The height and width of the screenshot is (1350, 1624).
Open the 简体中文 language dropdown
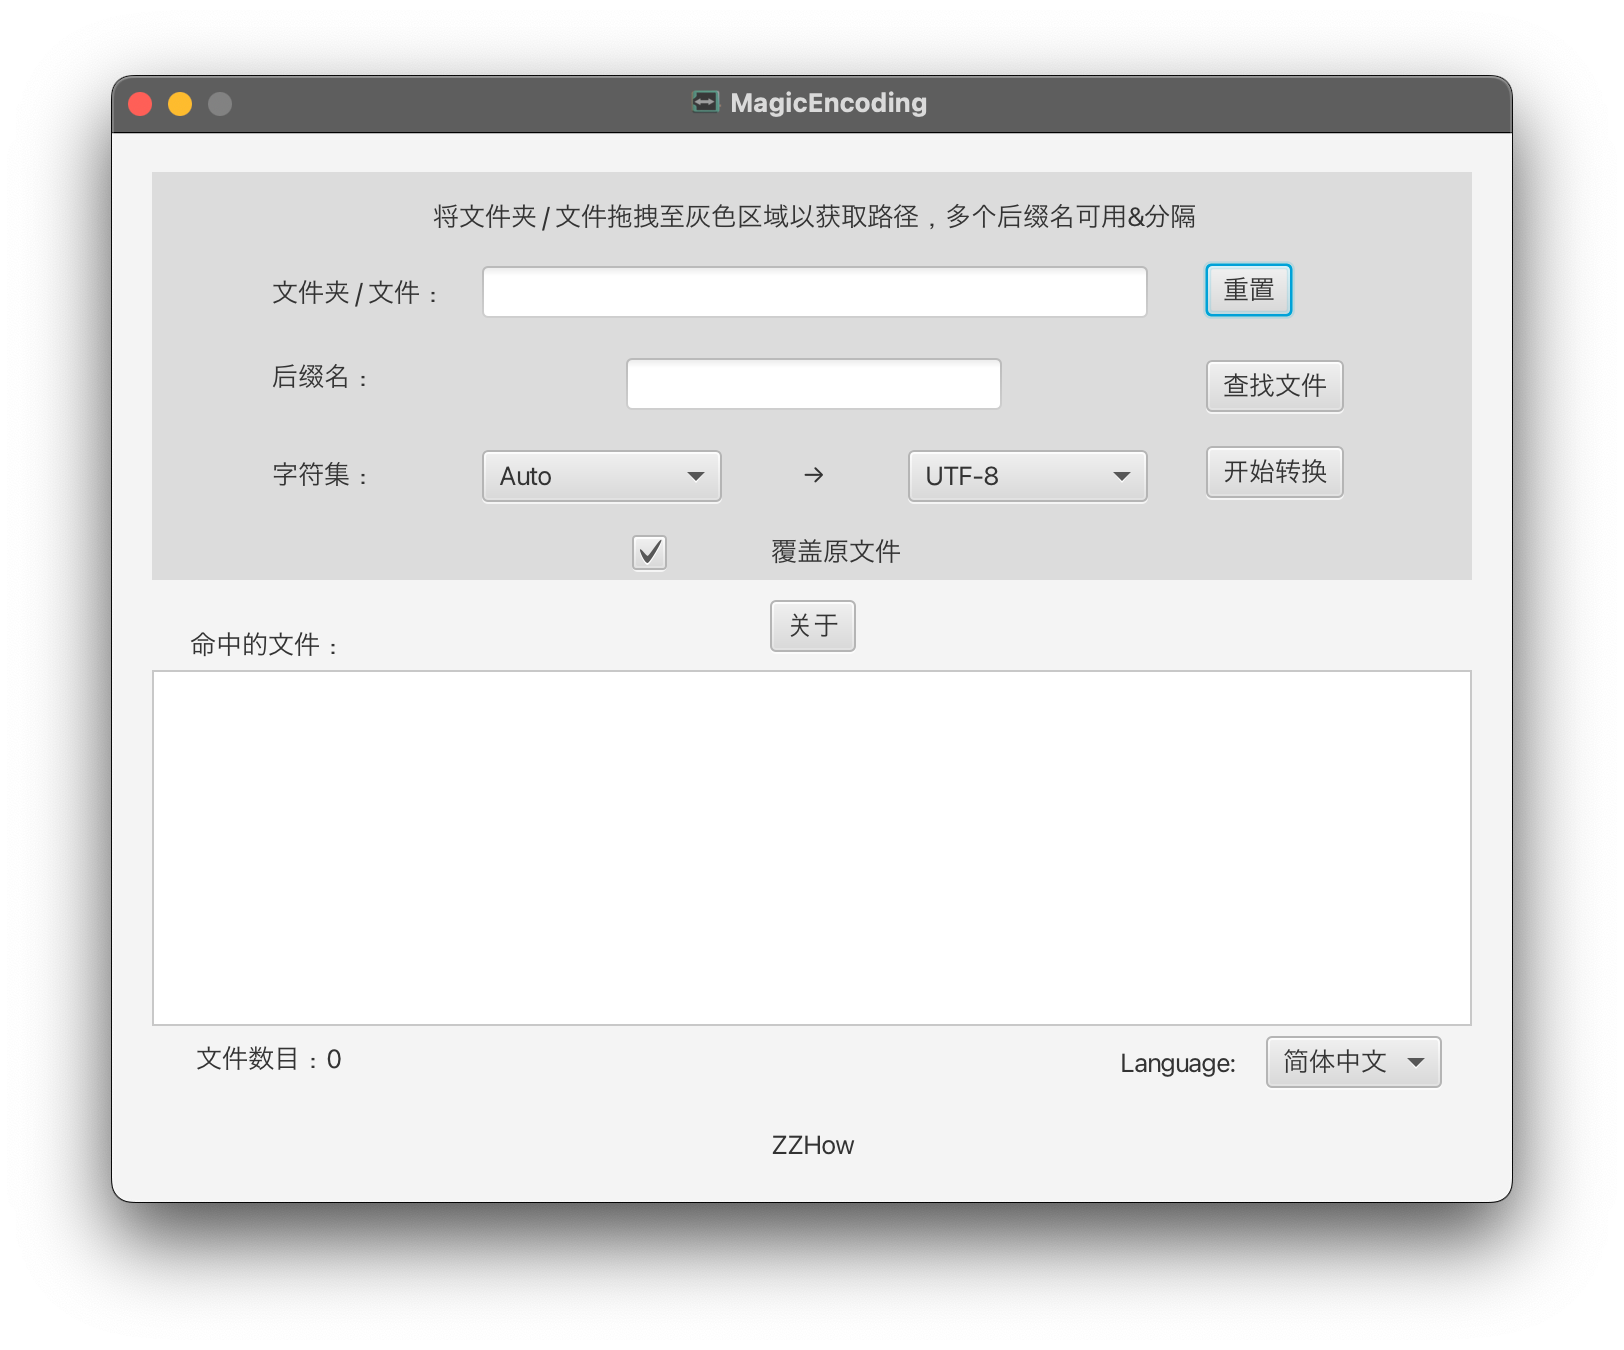1353,1062
